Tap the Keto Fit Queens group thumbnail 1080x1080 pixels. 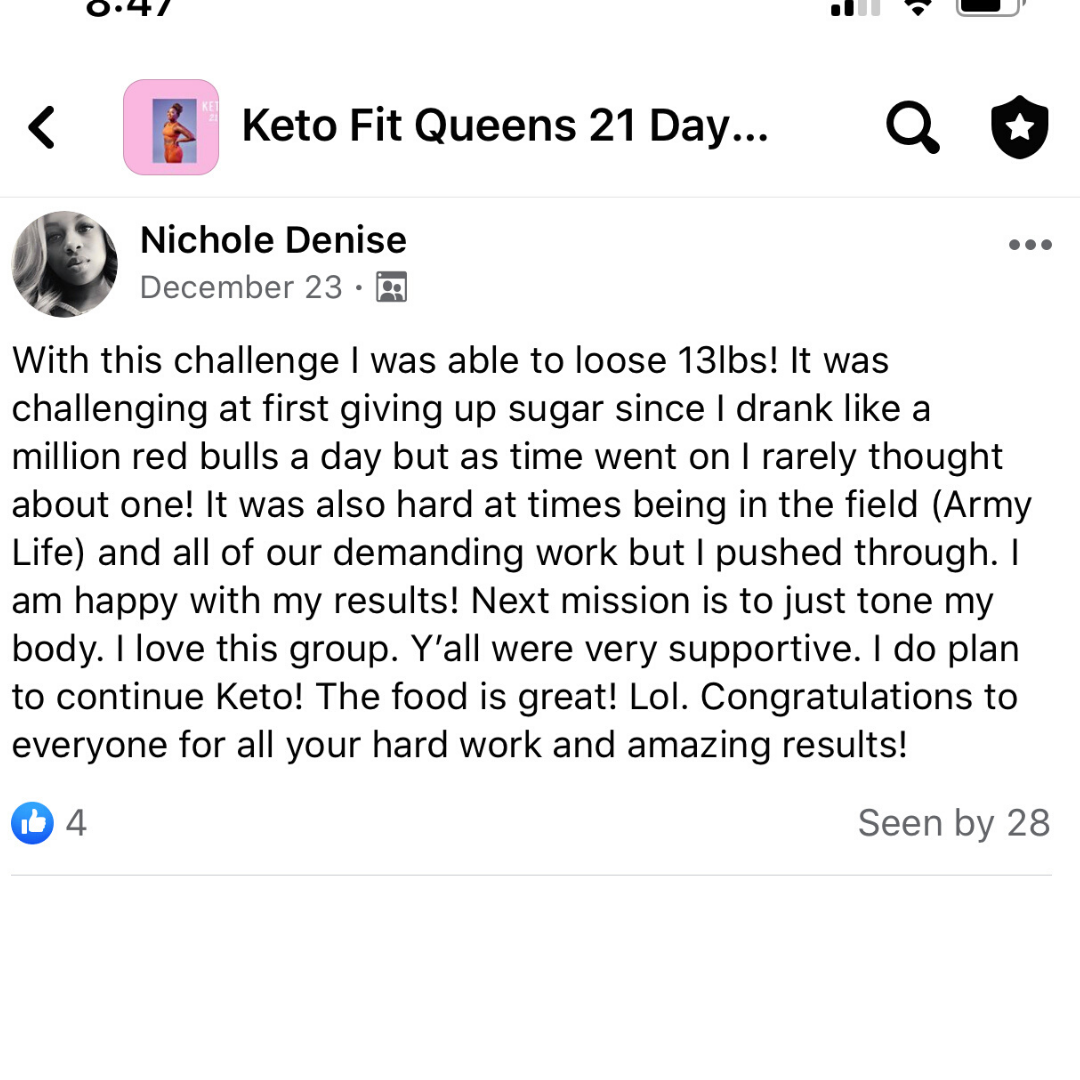[x=171, y=127]
